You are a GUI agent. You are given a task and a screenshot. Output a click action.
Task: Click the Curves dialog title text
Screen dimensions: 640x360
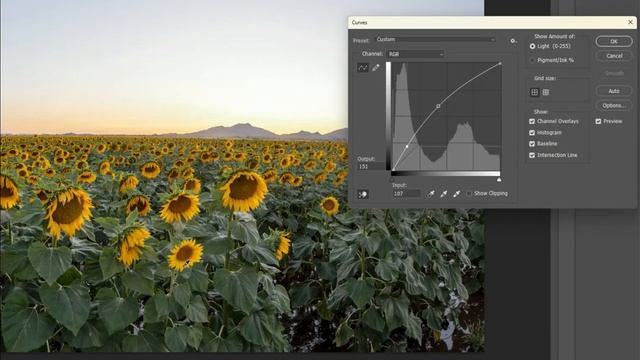point(360,22)
